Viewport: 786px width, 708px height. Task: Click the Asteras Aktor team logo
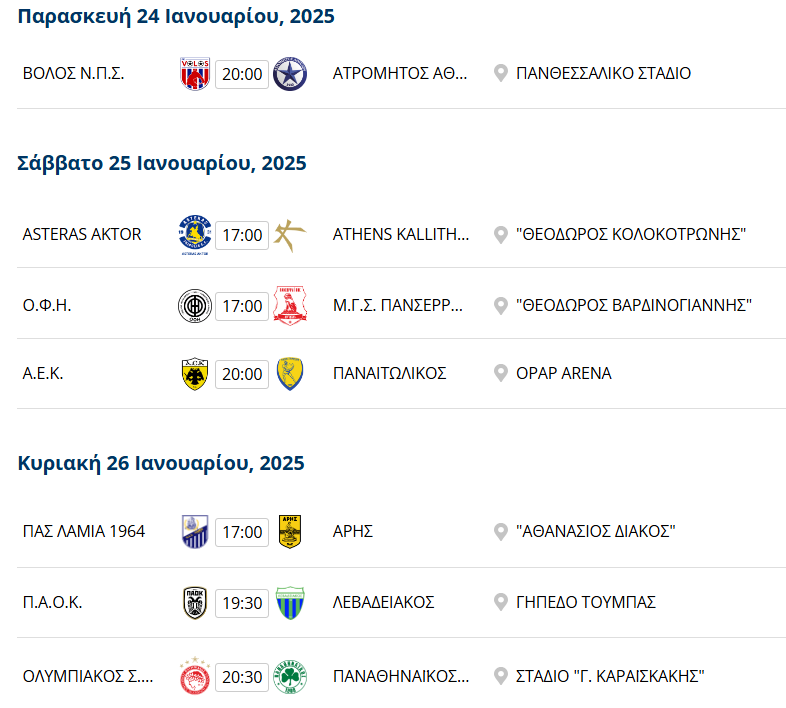tap(195, 235)
